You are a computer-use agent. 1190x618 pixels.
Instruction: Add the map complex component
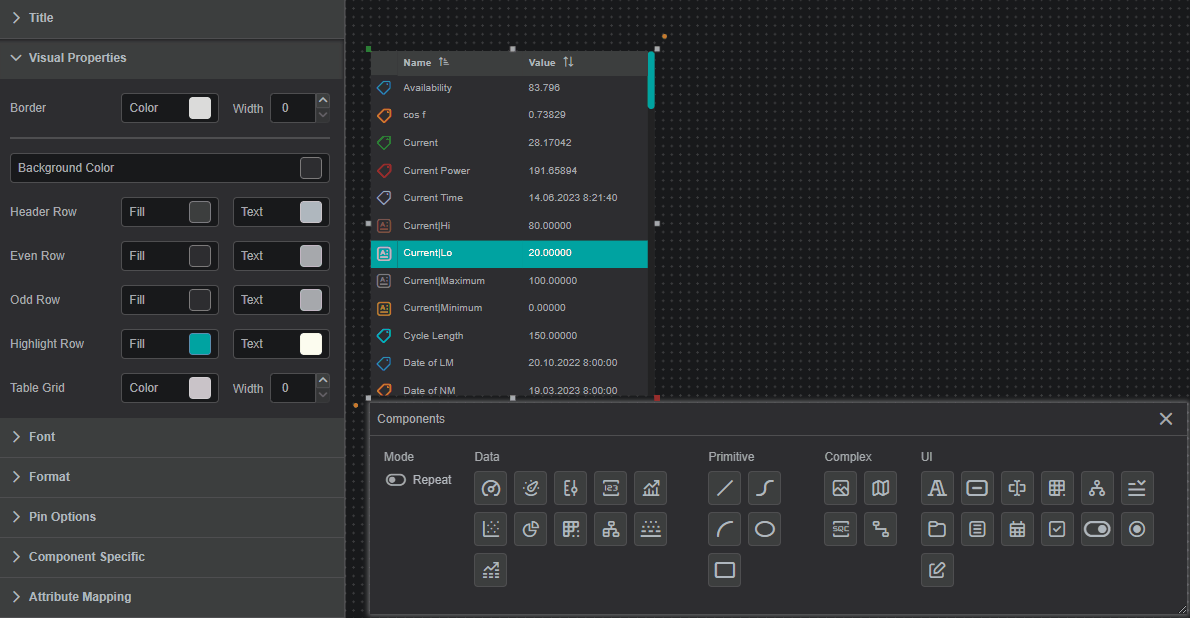click(x=880, y=488)
